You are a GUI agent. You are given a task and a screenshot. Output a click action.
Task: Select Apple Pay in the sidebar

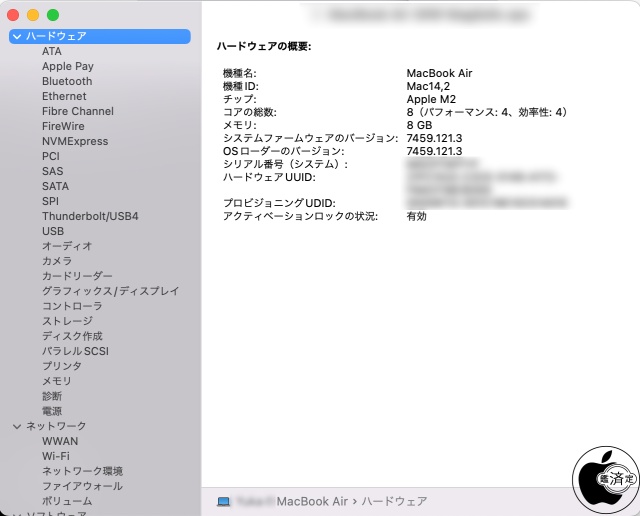click(x=68, y=66)
